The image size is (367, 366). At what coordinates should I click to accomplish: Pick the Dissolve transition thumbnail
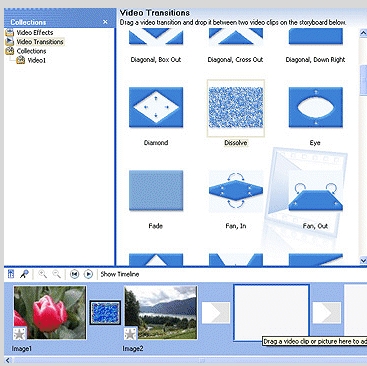(236, 107)
